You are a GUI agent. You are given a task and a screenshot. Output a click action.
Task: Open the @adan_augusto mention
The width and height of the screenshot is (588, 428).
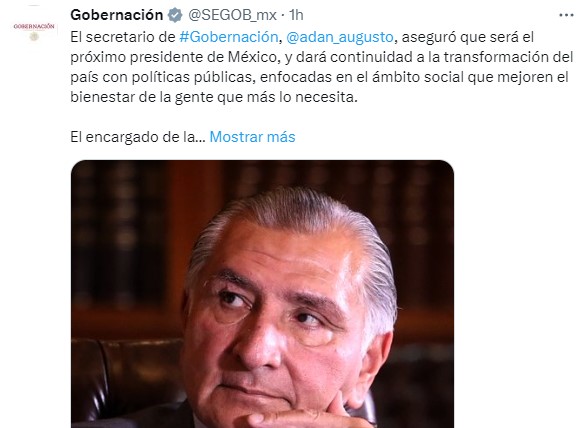point(340,37)
